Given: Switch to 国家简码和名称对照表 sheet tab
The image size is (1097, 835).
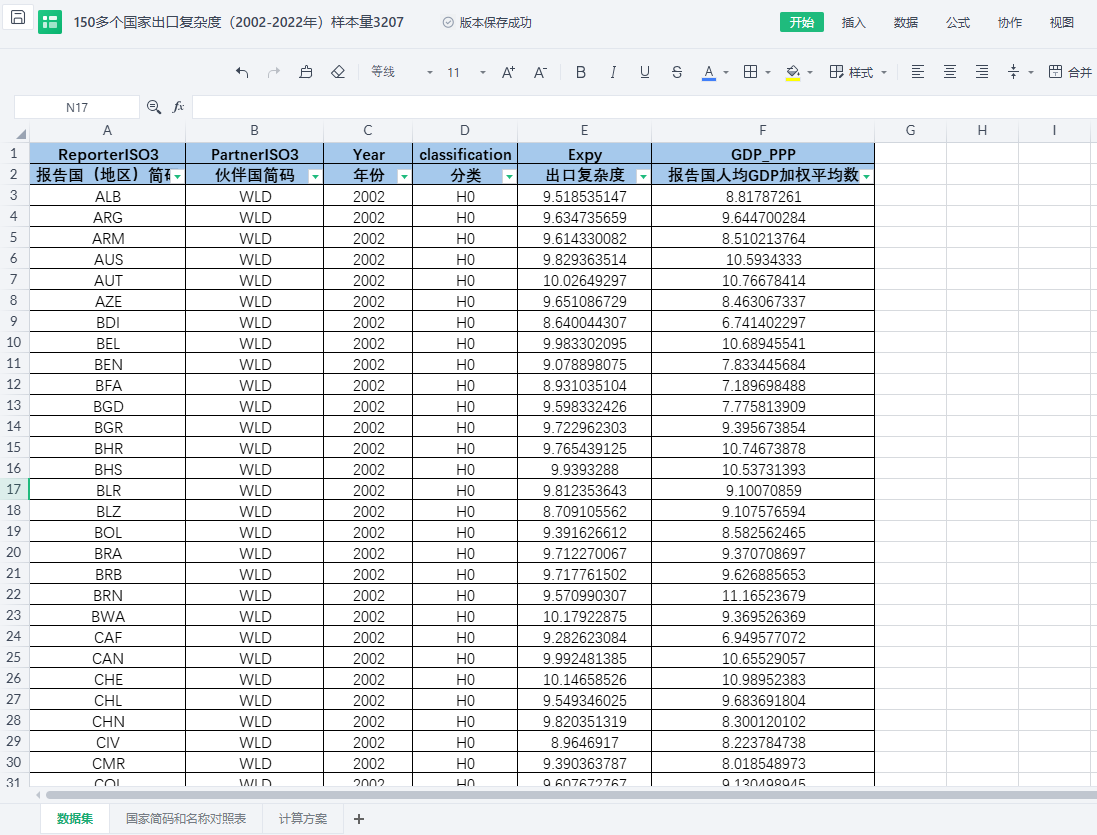Looking at the screenshot, I should 186,818.
